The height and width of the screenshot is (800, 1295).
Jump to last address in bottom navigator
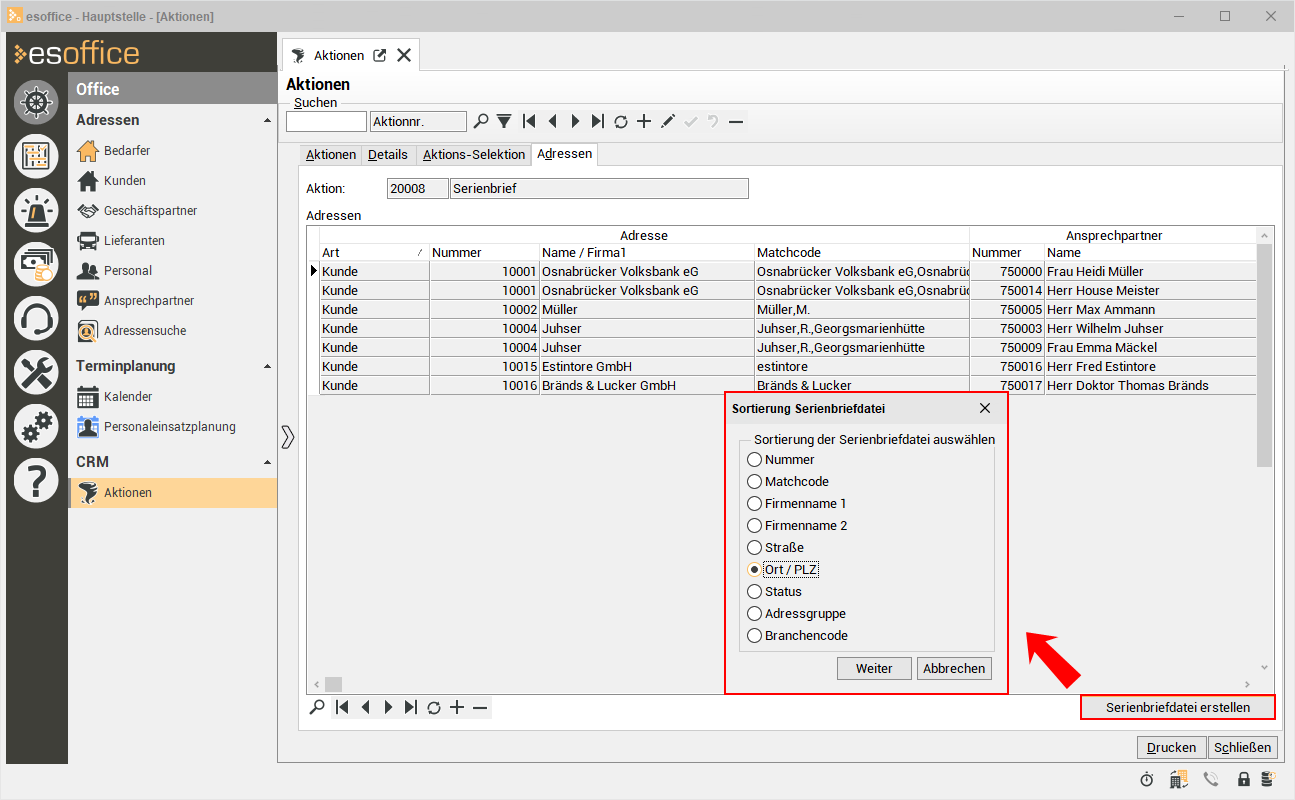(x=411, y=707)
